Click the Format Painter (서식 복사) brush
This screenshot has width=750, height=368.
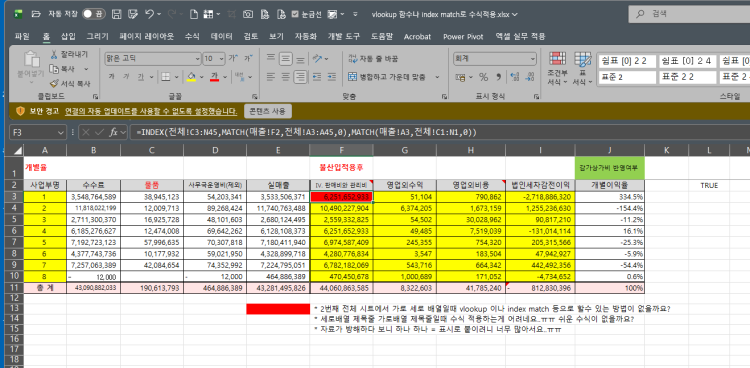(x=54, y=83)
